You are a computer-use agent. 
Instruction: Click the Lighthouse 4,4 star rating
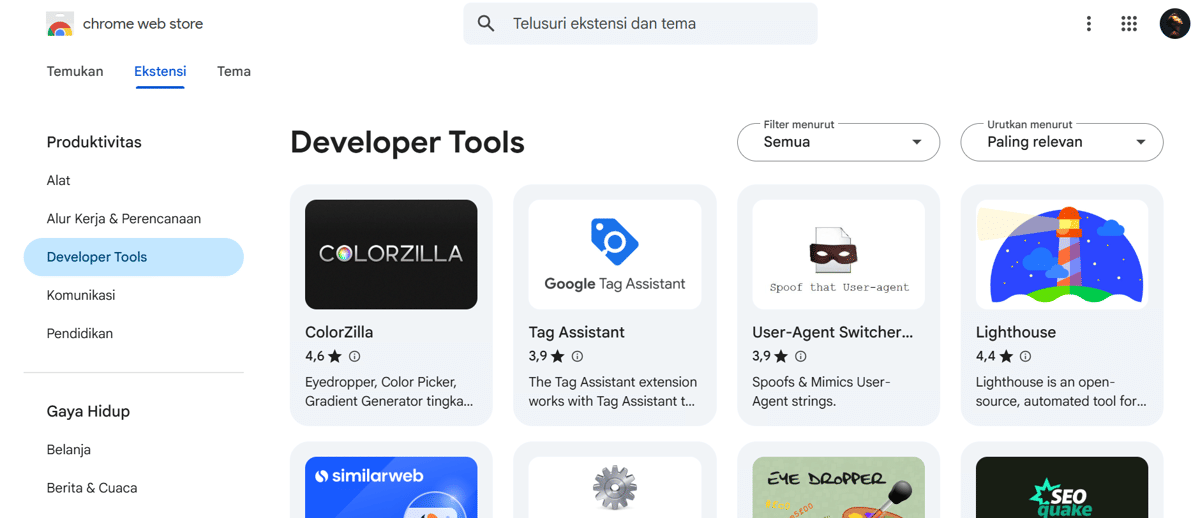[x=995, y=356]
